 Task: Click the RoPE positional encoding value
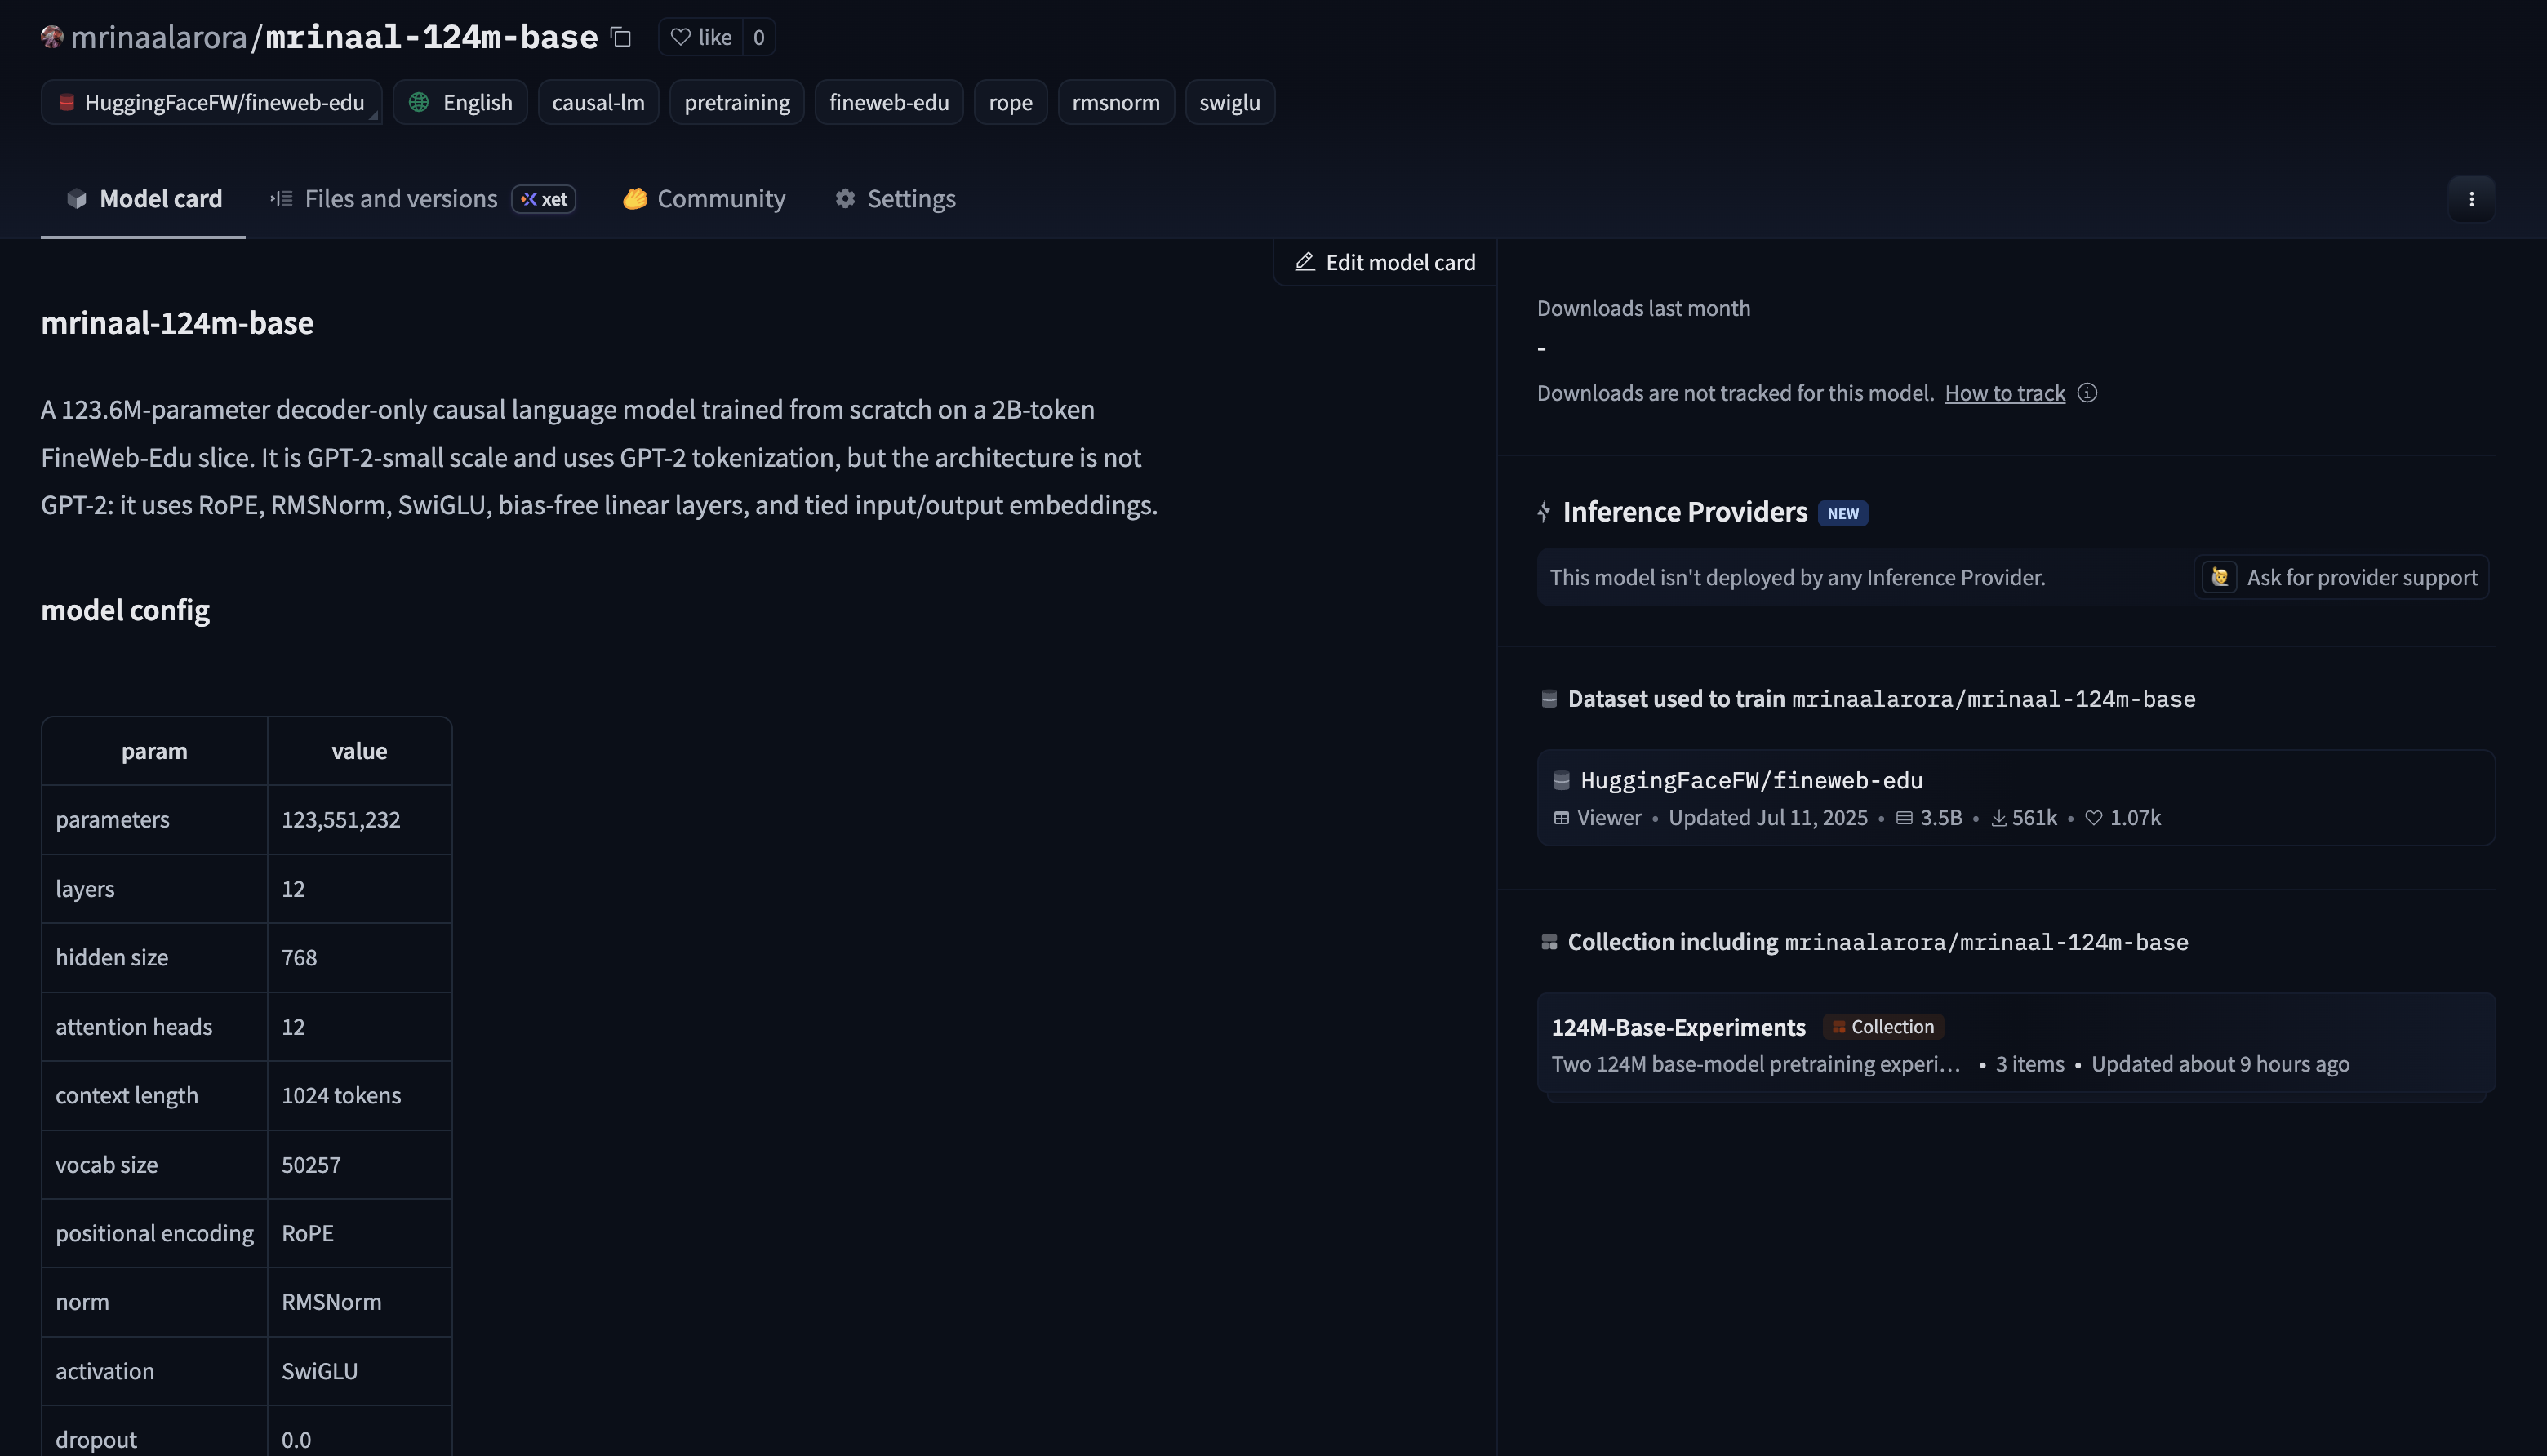(x=308, y=1234)
